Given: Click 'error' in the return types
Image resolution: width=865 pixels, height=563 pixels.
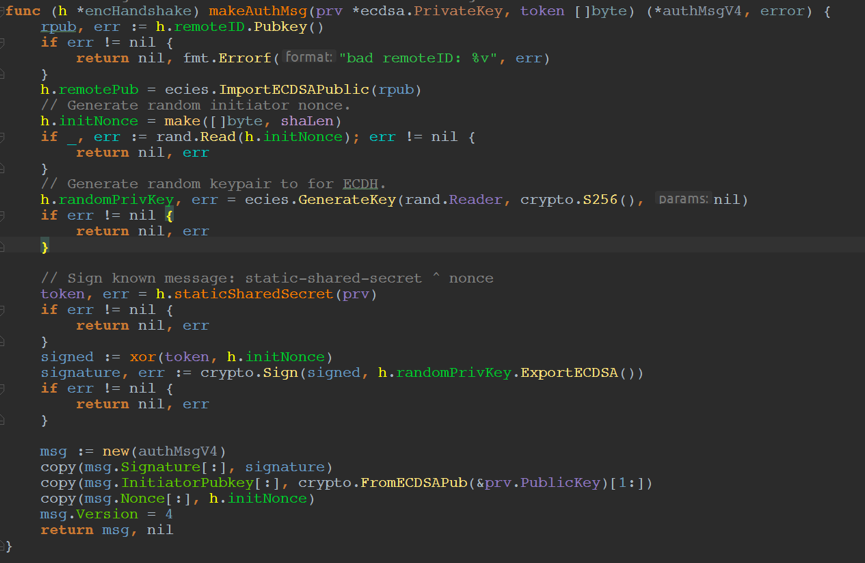Looking at the screenshot, I should (x=782, y=11).
